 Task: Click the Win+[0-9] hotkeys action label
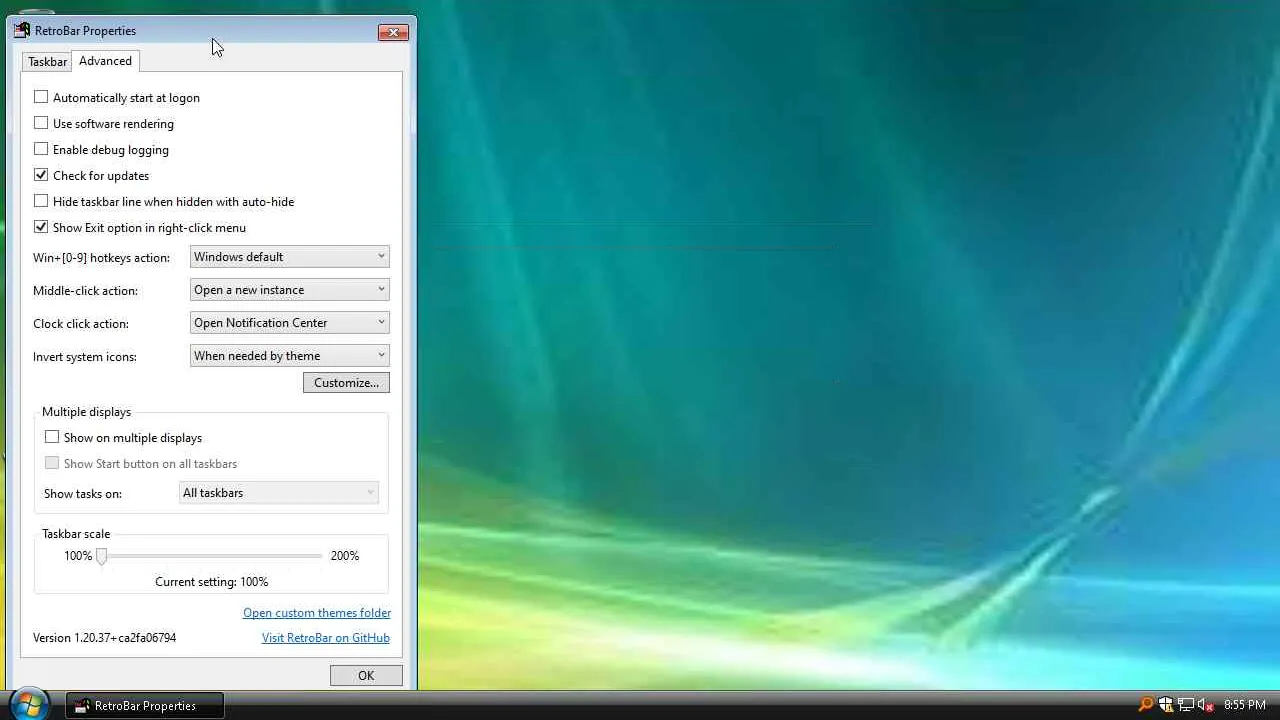101,258
